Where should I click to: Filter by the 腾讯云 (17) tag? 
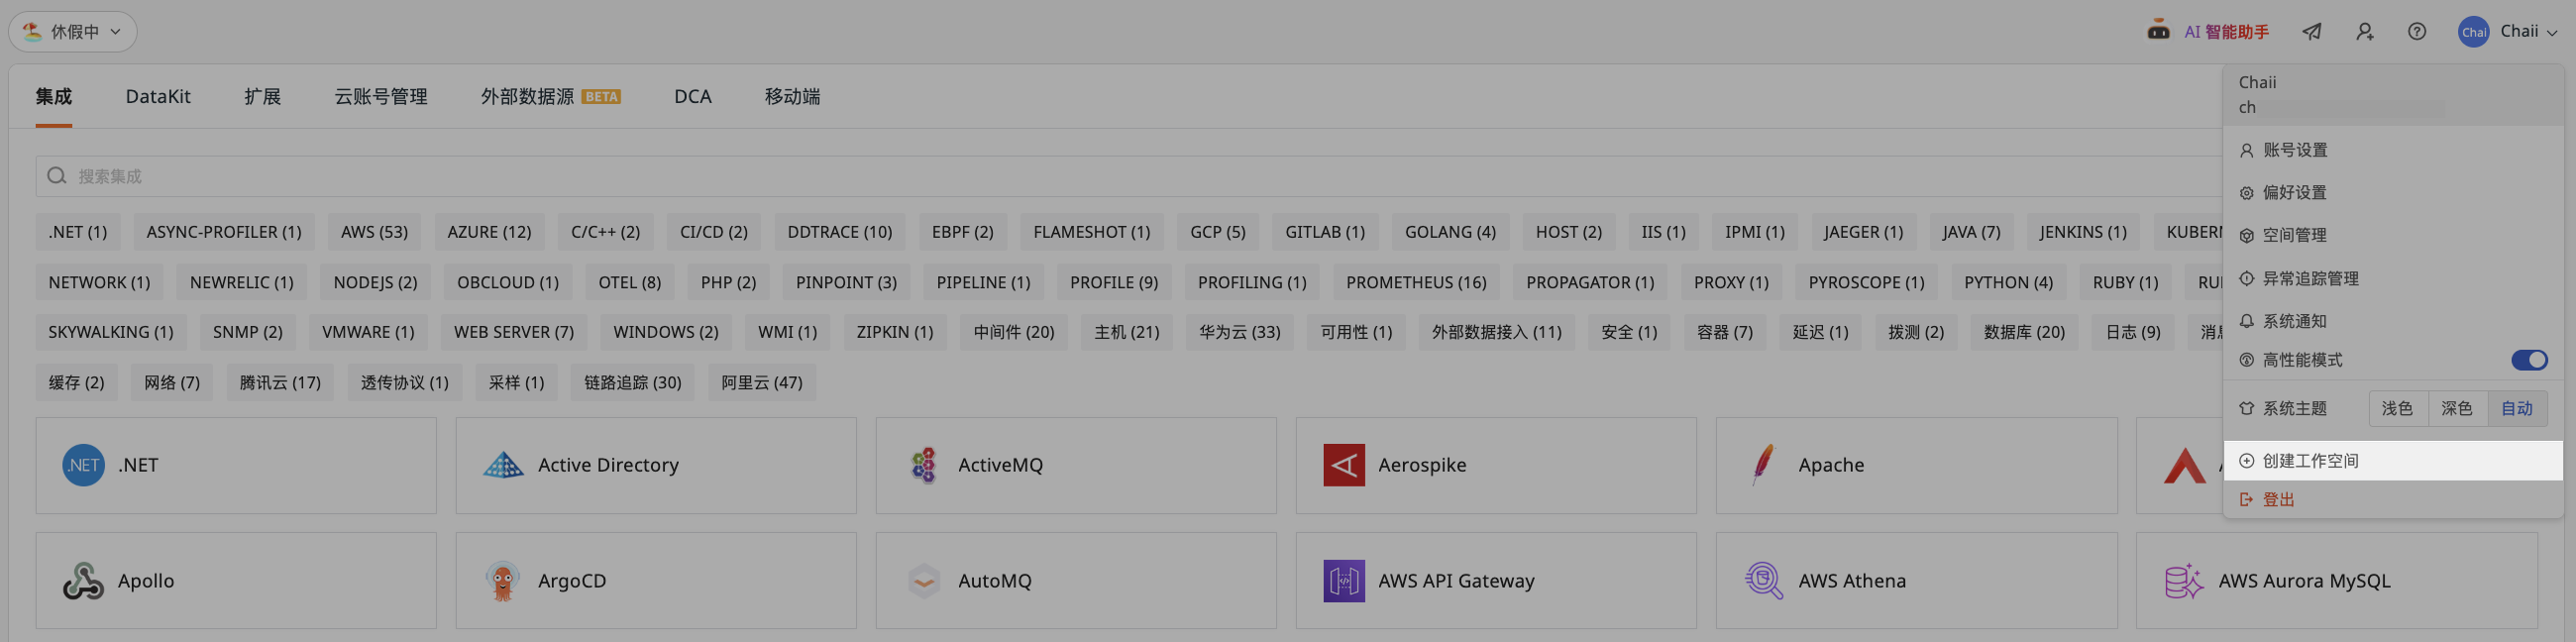pyautogui.click(x=280, y=382)
